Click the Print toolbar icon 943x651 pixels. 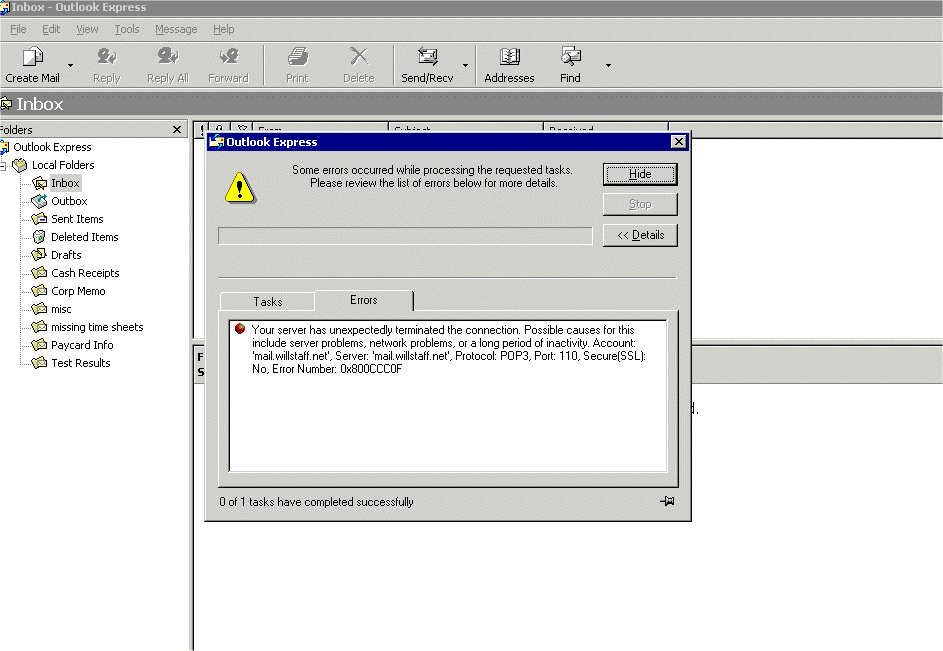coord(297,57)
